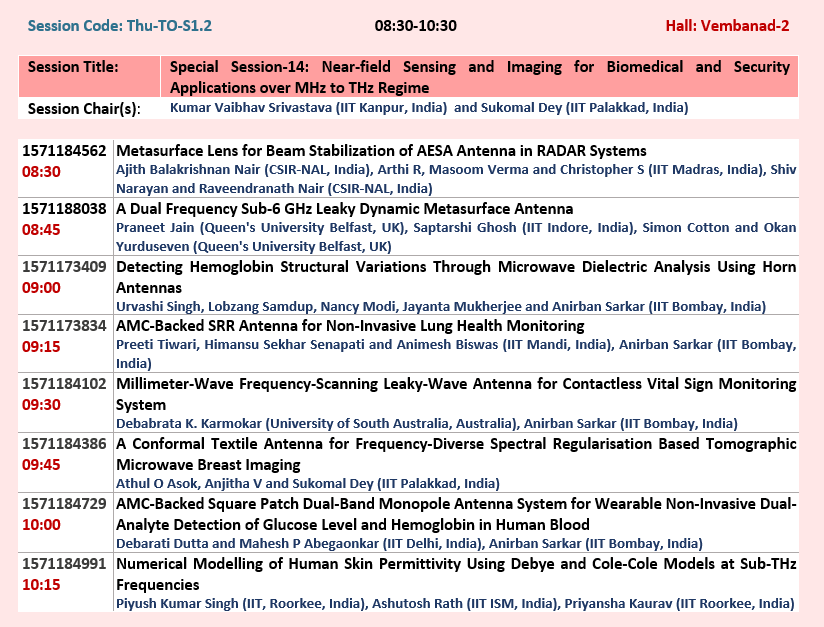824x627 pixels.
Task: Click the Metasurface Lens for Beam Stabilization title
Action: 381,151
